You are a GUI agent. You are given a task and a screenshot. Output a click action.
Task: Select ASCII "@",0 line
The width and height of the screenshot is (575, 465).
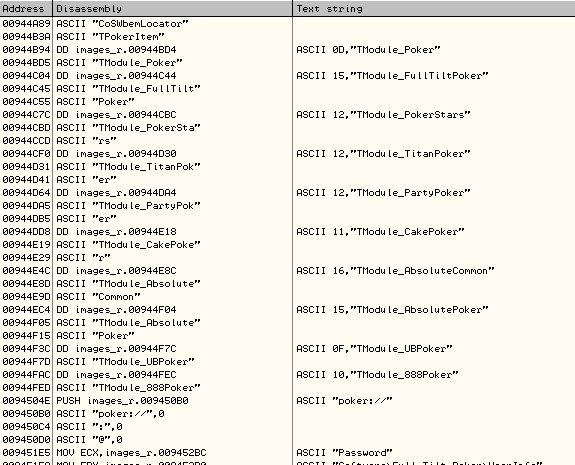[x=89, y=440]
